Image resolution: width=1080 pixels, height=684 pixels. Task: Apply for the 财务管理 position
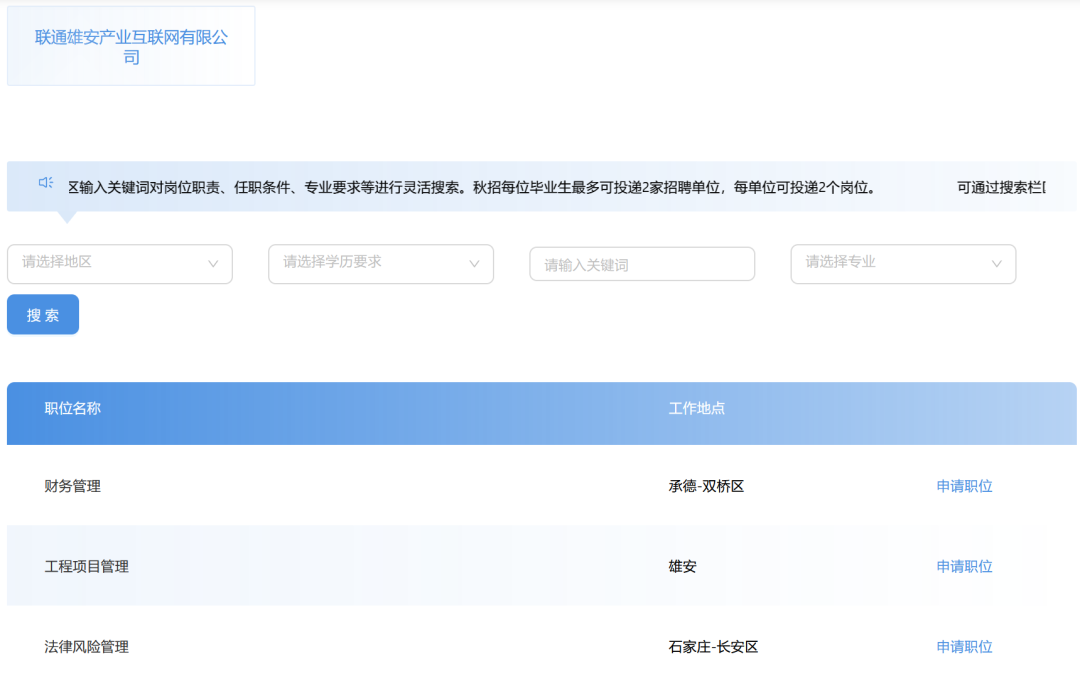964,486
